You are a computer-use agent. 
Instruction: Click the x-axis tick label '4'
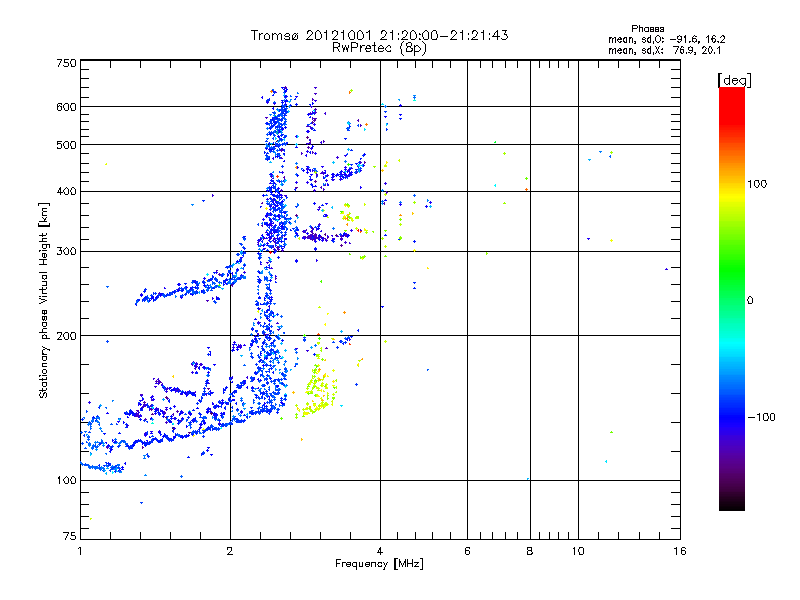(x=380, y=551)
